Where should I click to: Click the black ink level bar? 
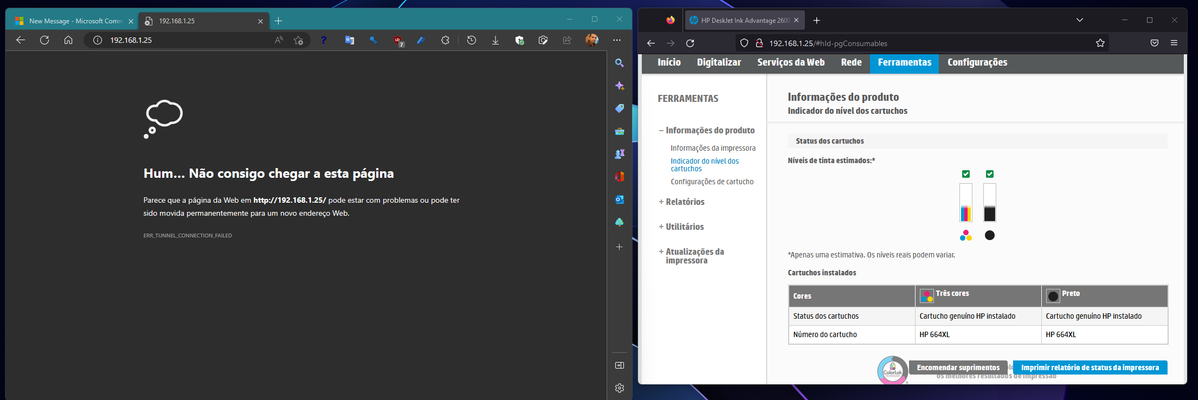[989, 202]
